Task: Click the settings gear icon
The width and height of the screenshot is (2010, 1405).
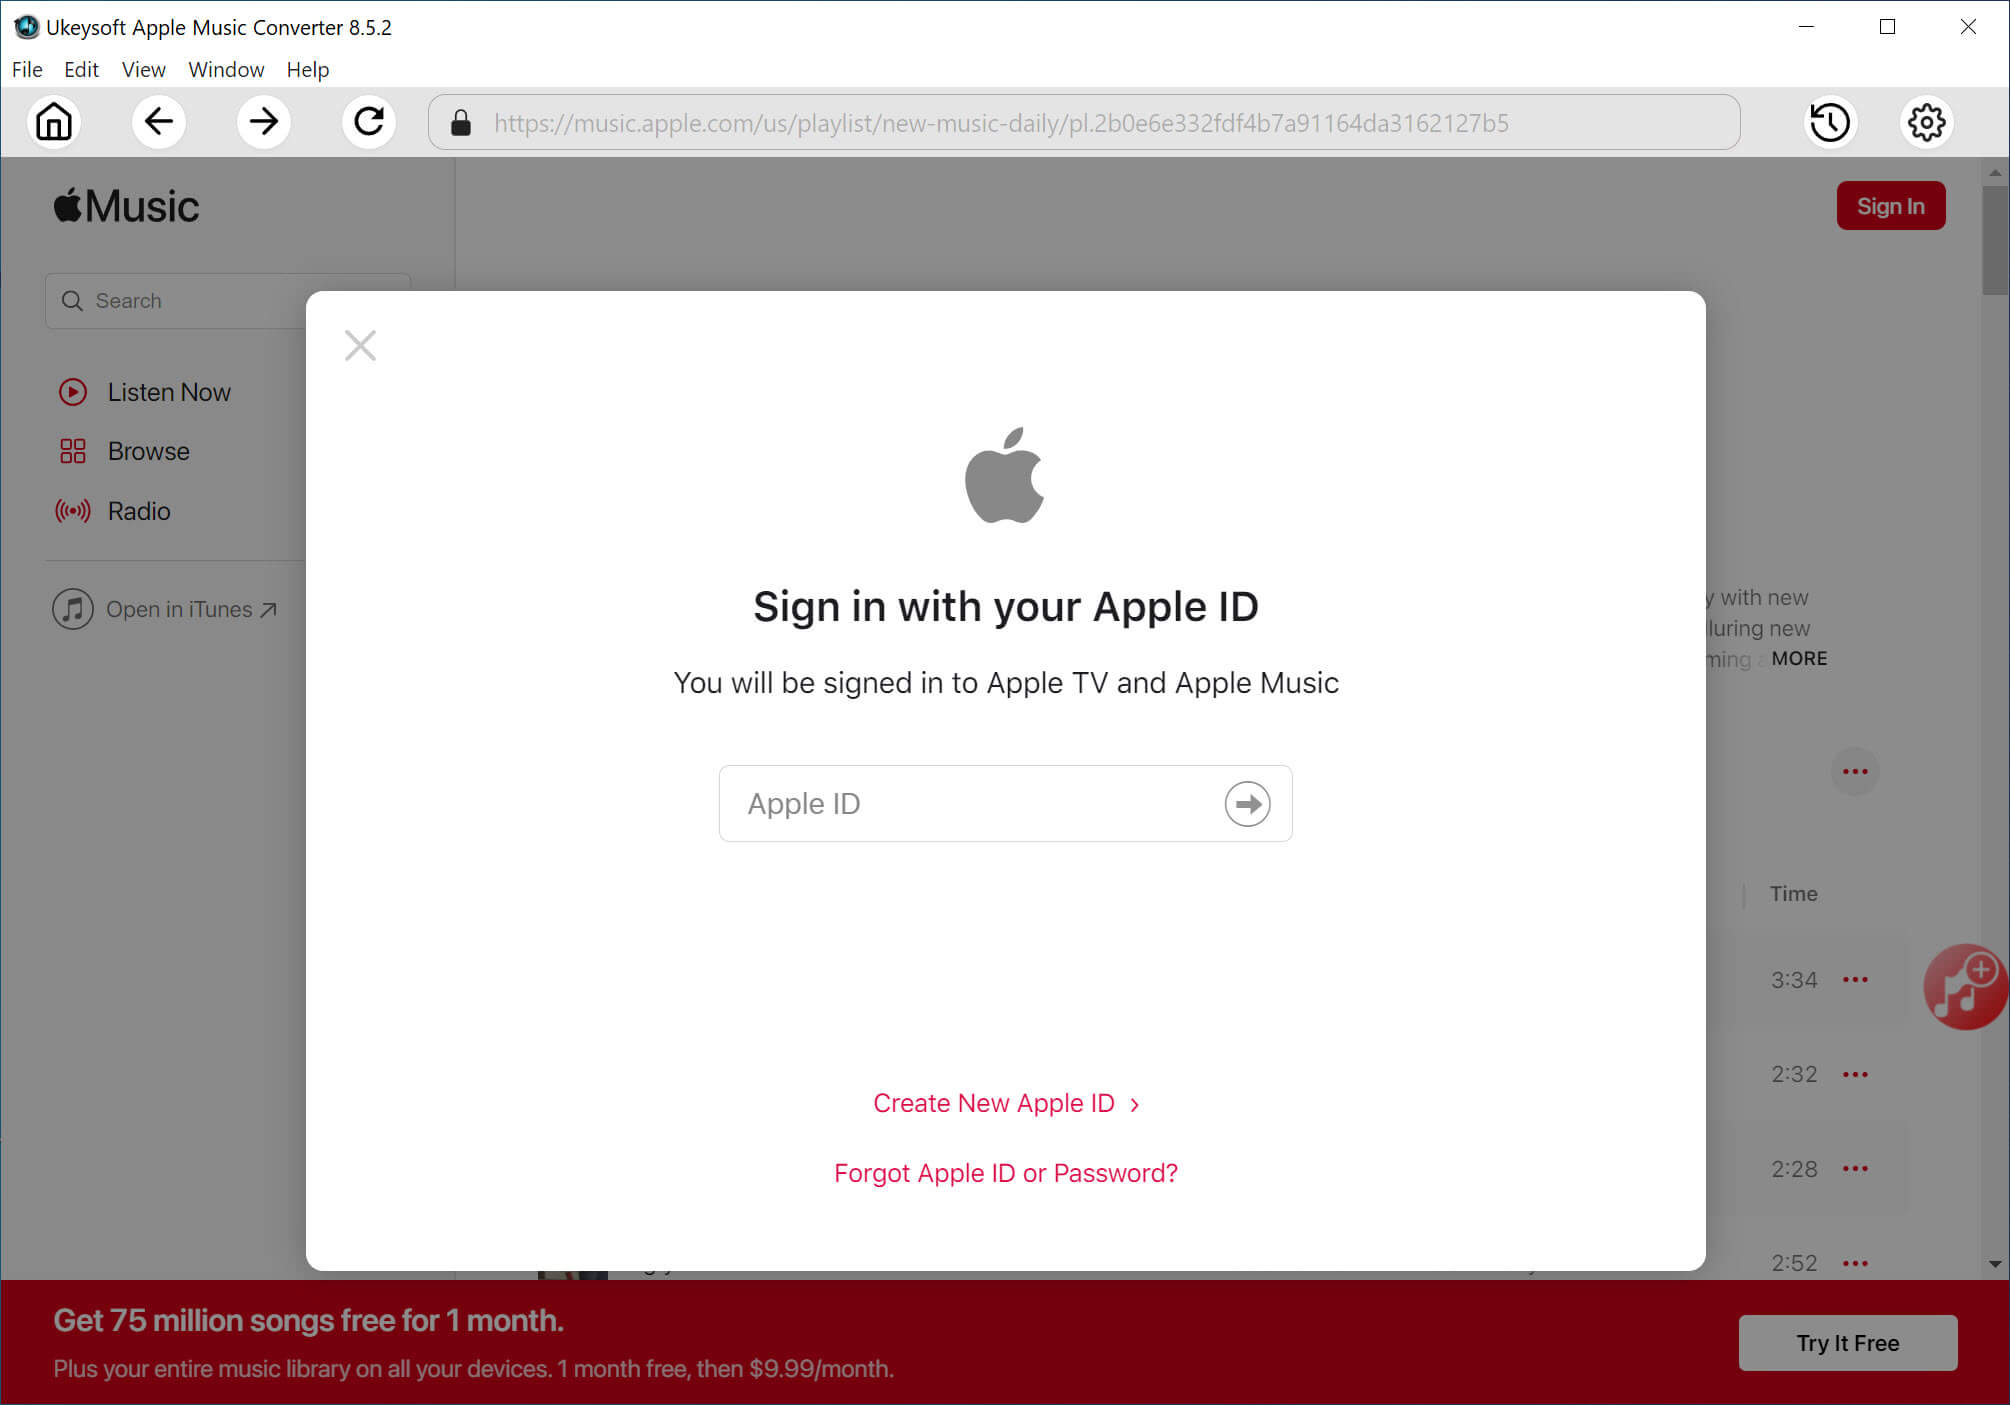Action: [x=1926, y=122]
